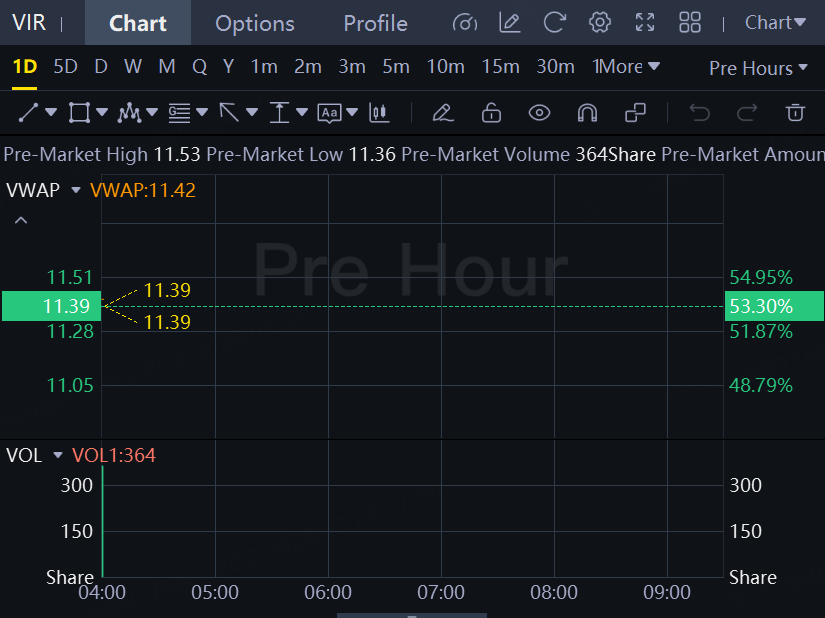Click the 53.30% change marker

774,306
